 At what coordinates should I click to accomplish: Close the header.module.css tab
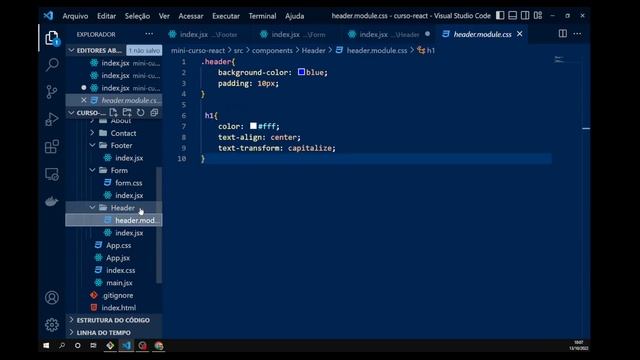coord(520,34)
